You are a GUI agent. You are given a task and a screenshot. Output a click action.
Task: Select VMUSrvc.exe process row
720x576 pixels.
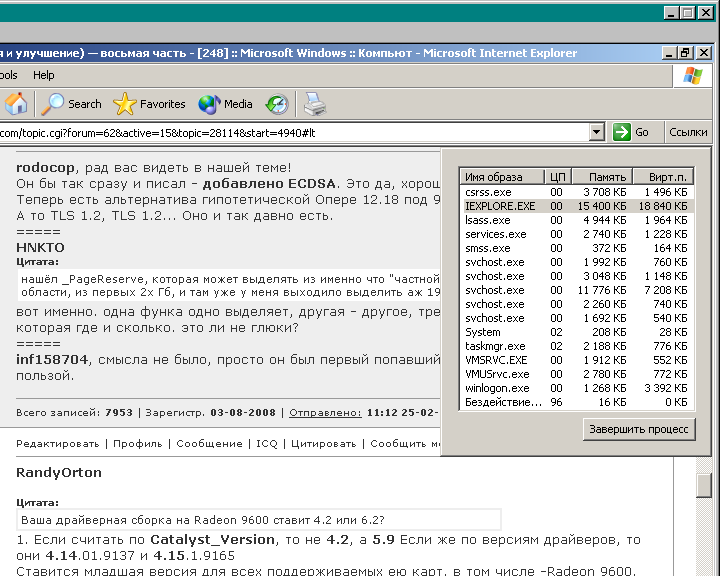(576, 374)
